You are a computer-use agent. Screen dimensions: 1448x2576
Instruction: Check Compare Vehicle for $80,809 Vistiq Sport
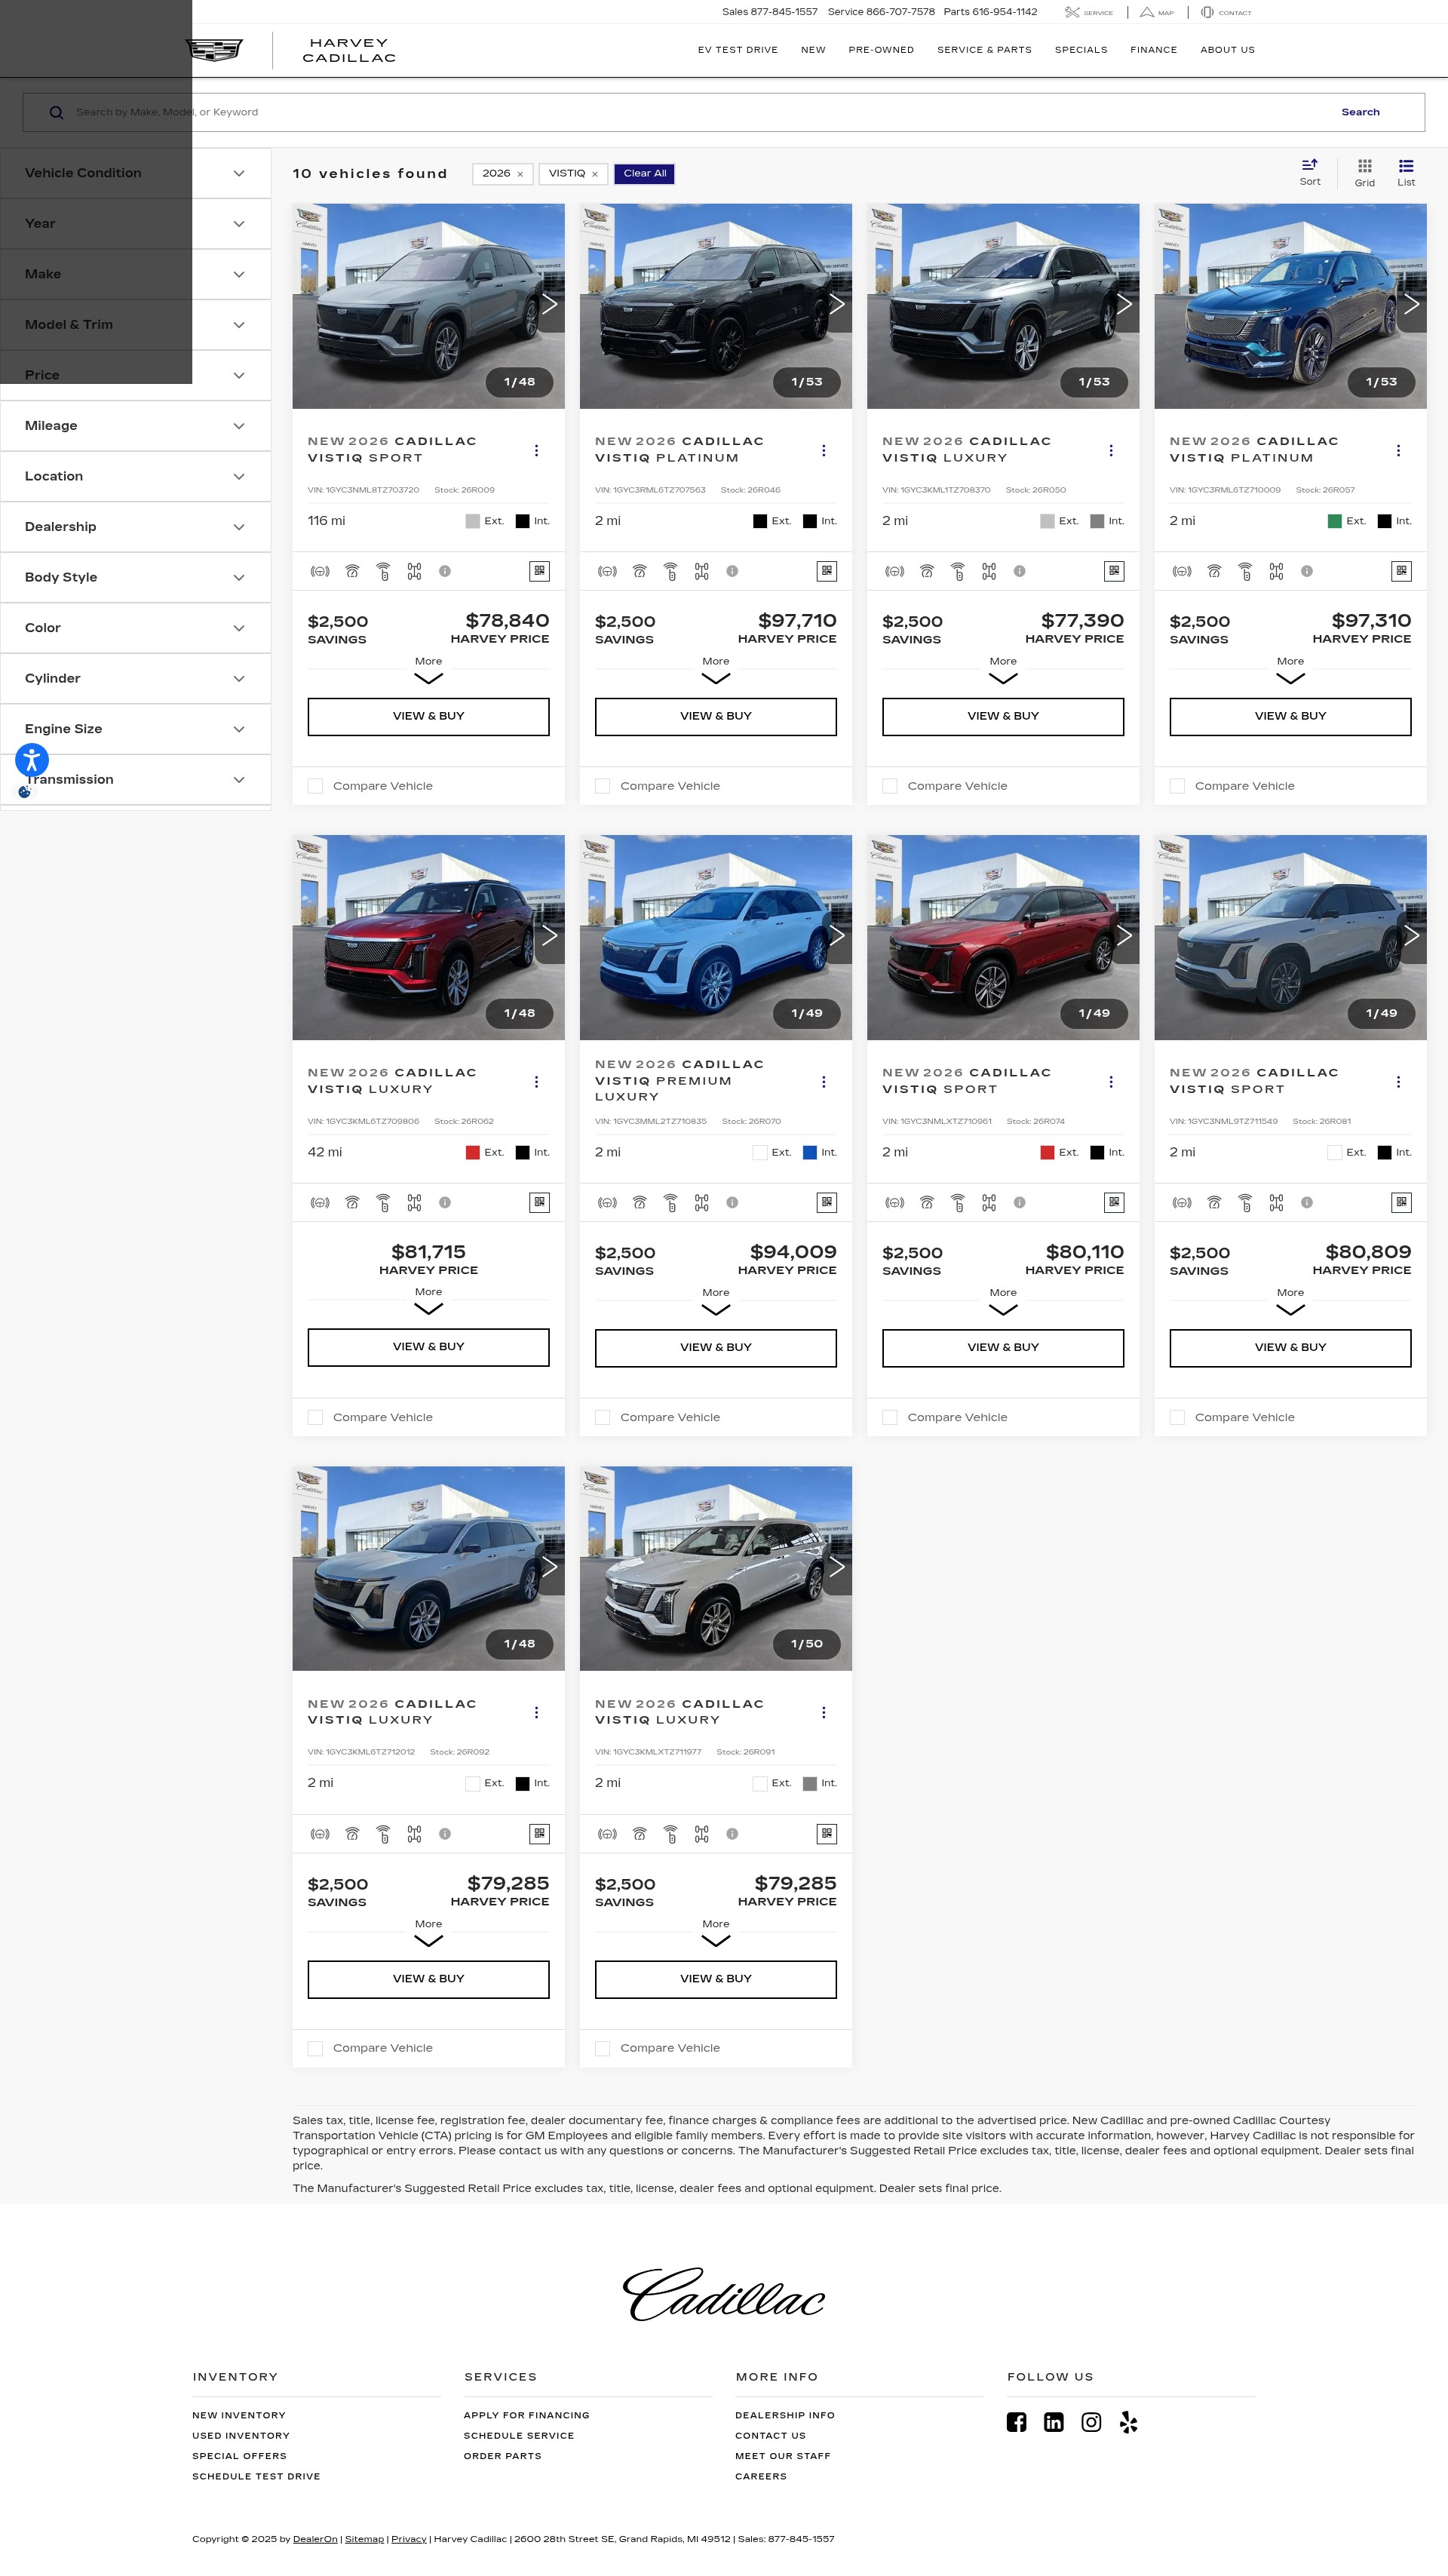coord(1177,1417)
